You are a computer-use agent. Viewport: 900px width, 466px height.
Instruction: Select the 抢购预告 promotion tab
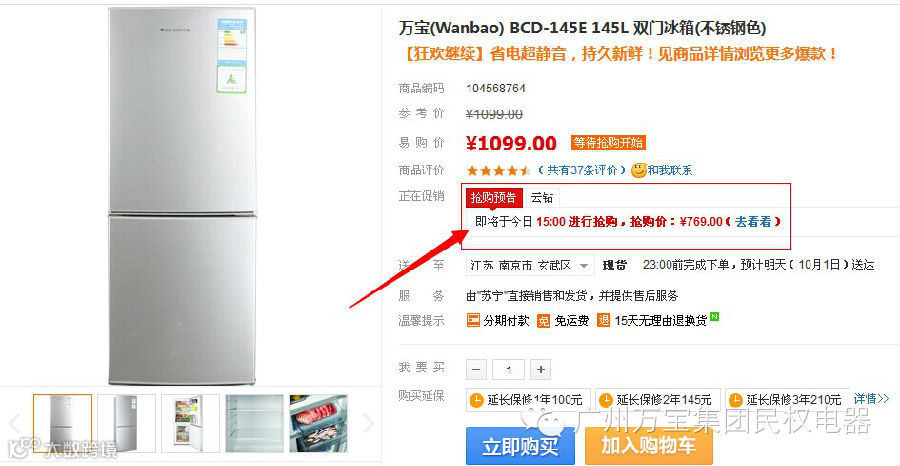(494, 198)
